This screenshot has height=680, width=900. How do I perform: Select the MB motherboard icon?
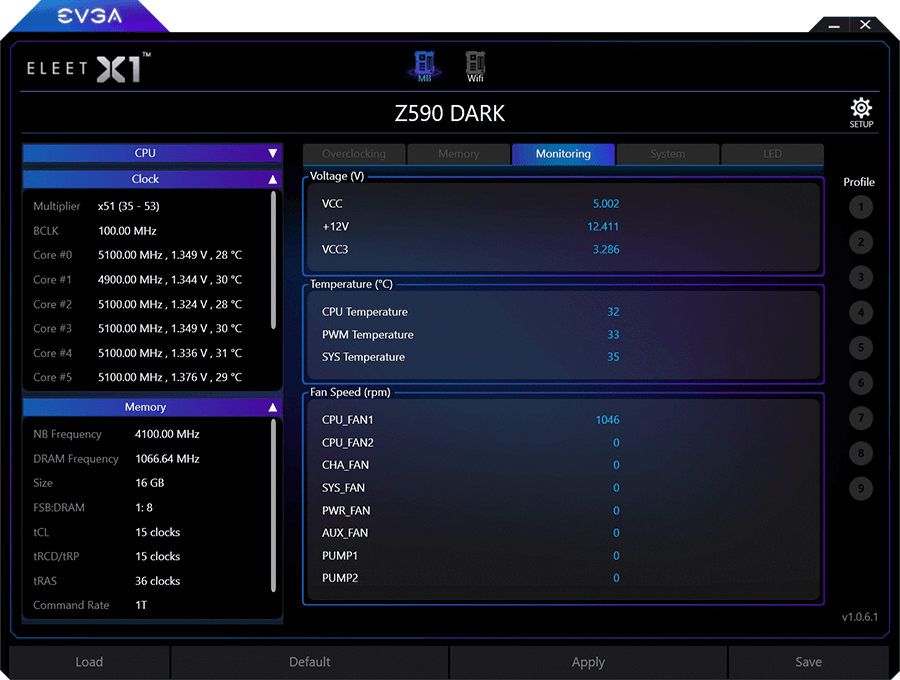click(425, 66)
